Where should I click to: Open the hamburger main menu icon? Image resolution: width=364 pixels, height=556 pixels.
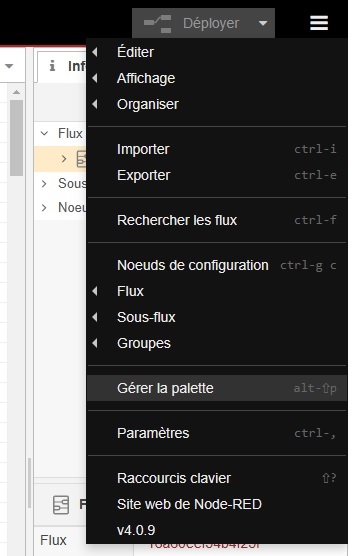319,23
